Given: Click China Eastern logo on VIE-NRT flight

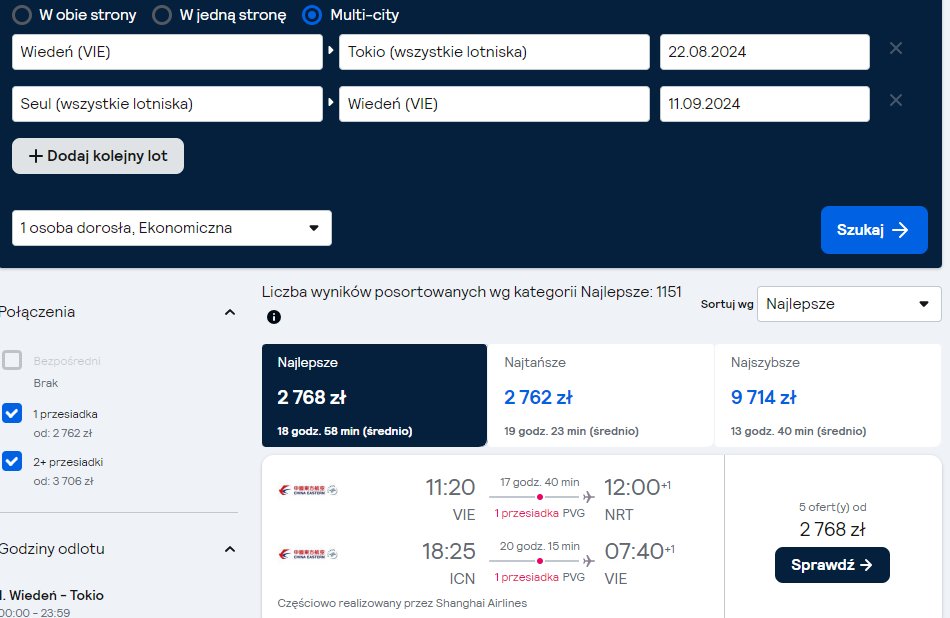Looking at the screenshot, I should [x=308, y=490].
